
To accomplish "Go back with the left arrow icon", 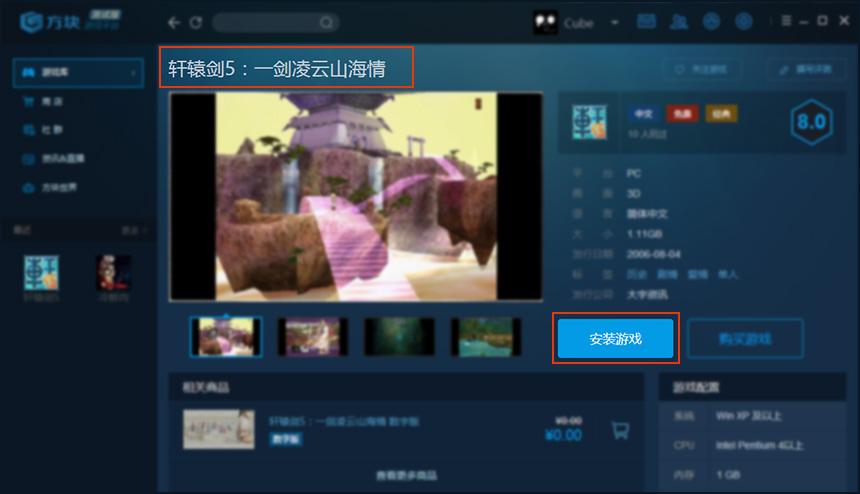I will (174, 22).
